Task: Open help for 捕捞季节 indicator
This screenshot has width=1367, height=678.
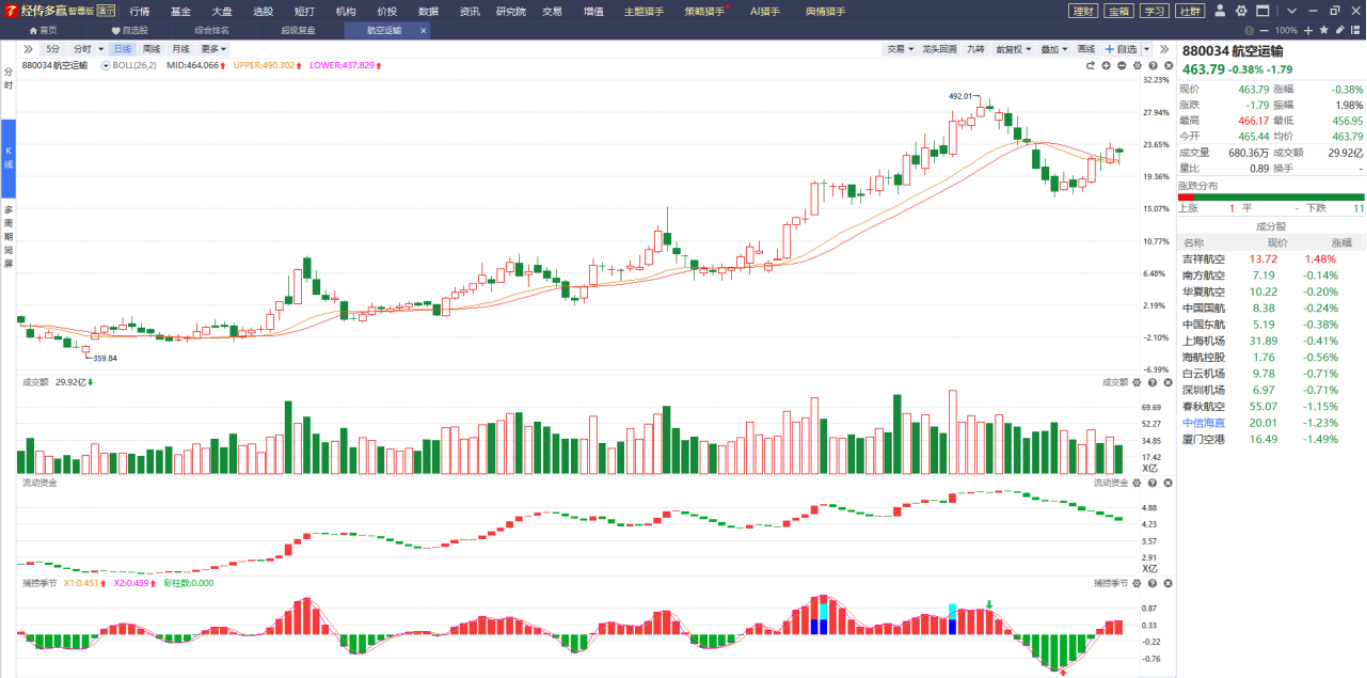Action: click(1152, 583)
